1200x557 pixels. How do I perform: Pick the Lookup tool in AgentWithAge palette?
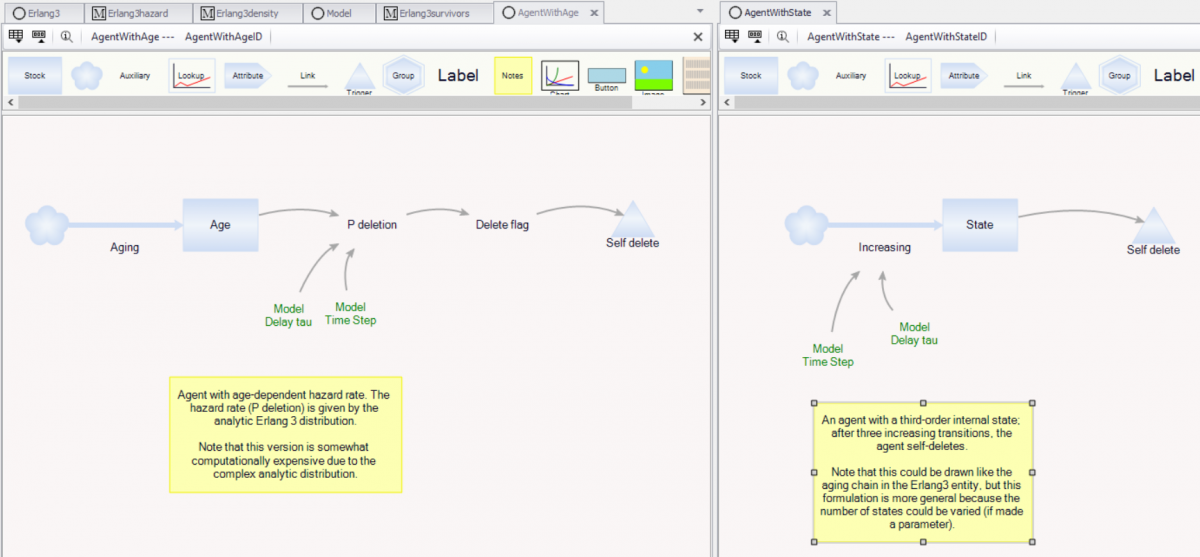(x=192, y=76)
